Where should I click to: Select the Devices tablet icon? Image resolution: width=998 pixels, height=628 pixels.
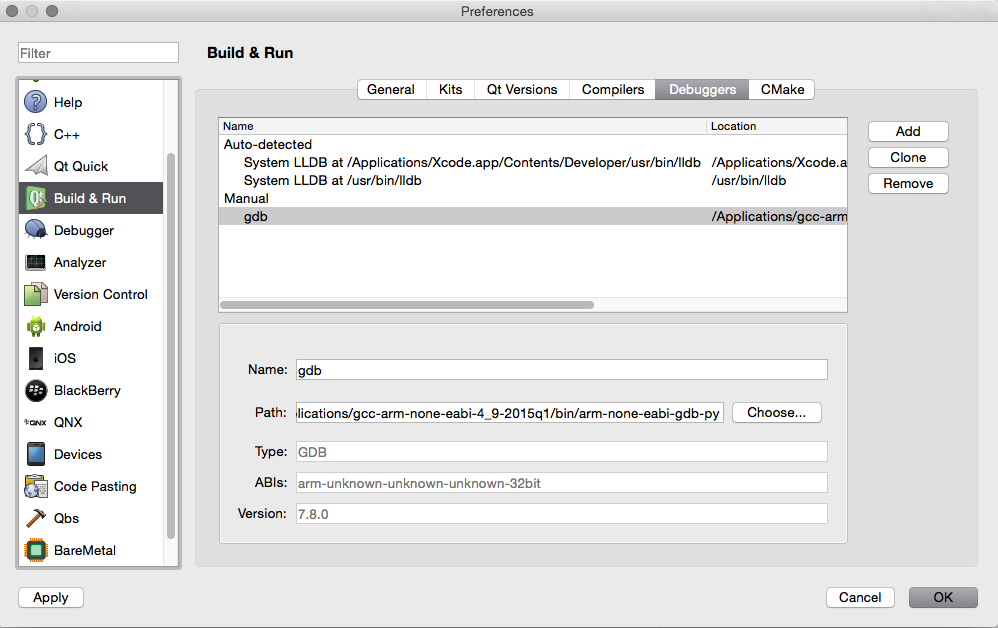pos(36,454)
